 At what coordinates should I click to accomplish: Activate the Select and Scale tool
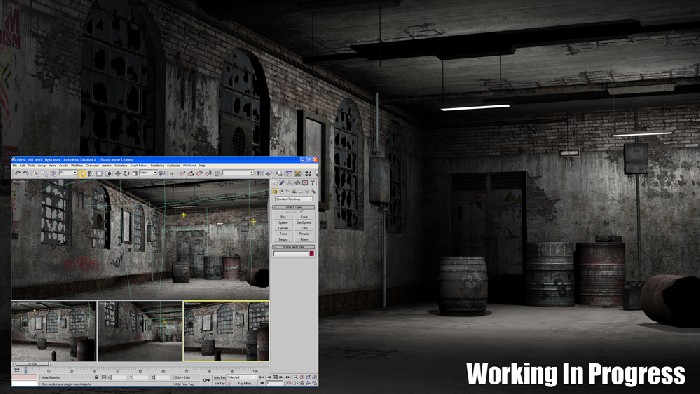pos(135,173)
